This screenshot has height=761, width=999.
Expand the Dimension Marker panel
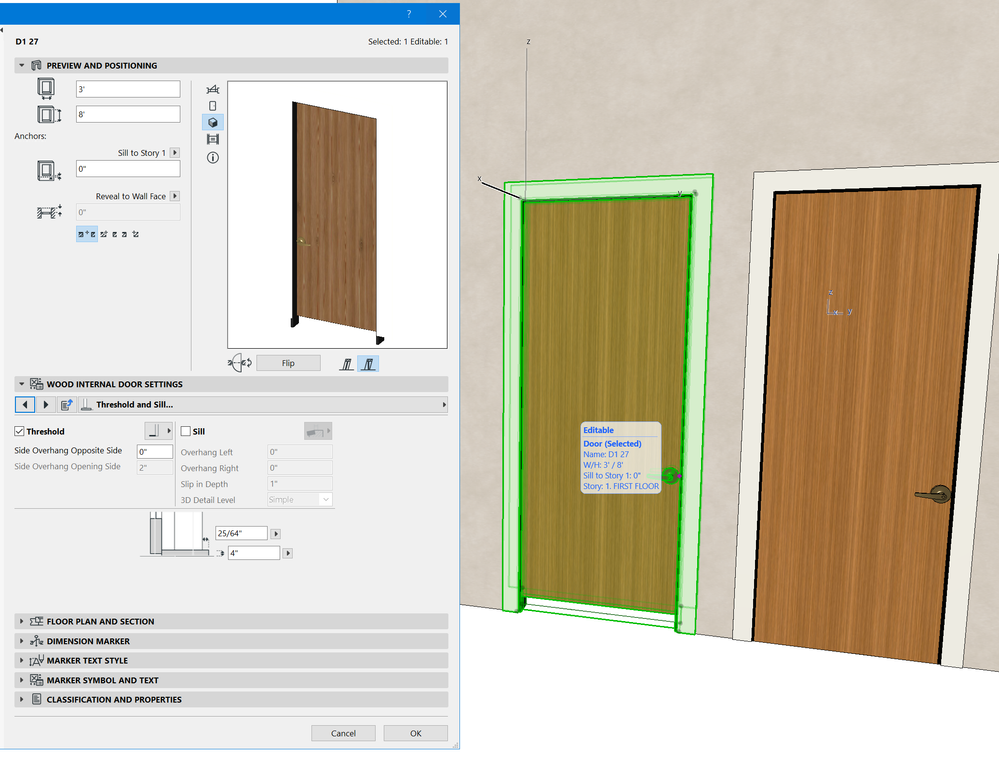(x=22, y=641)
